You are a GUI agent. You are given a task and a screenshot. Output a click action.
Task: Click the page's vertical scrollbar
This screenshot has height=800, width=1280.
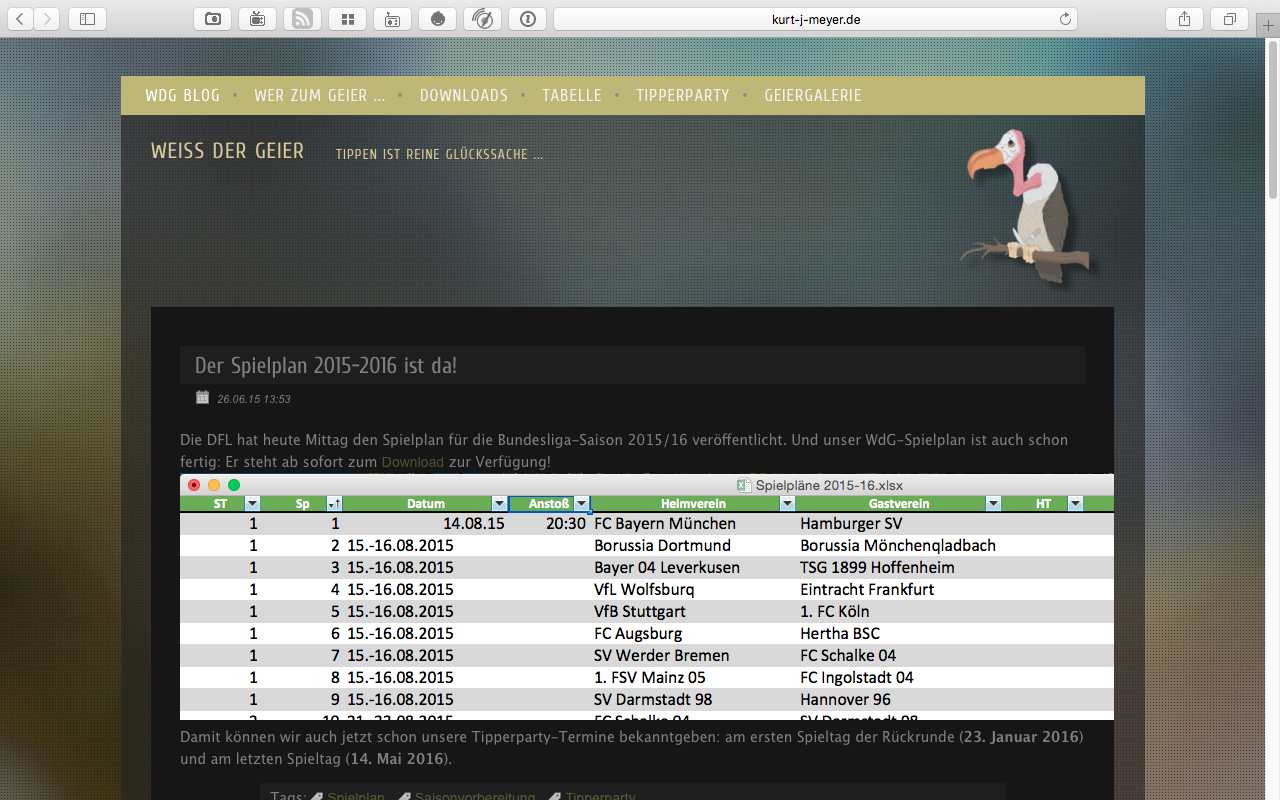(1272, 120)
